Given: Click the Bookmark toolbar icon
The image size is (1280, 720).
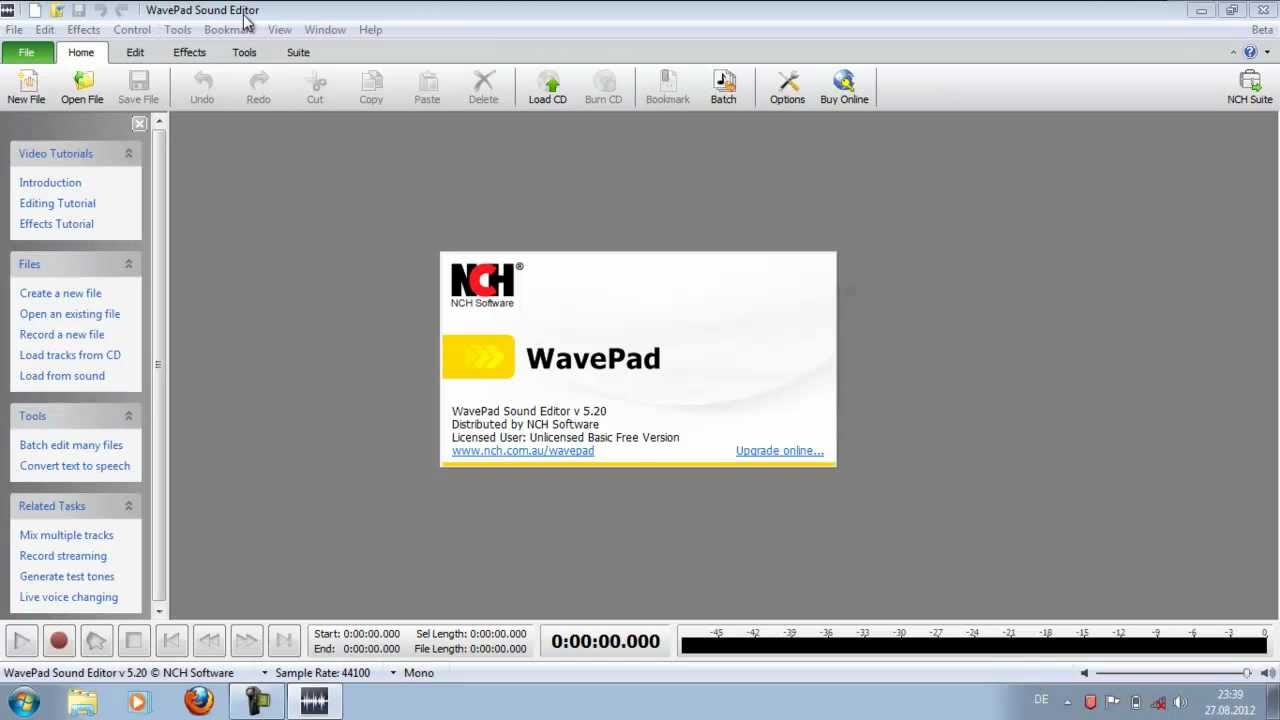Looking at the screenshot, I should [667, 87].
